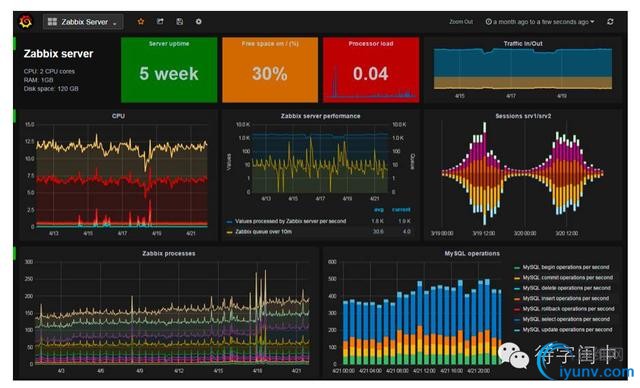Viewport: 640px width, 388px height.
Task: Open Zabbix server performance panel title
Action: (x=320, y=116)
